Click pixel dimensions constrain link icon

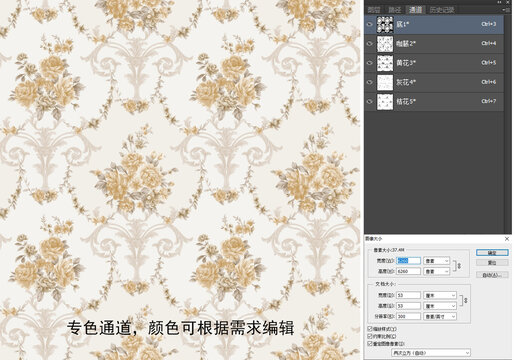(459, 266)
